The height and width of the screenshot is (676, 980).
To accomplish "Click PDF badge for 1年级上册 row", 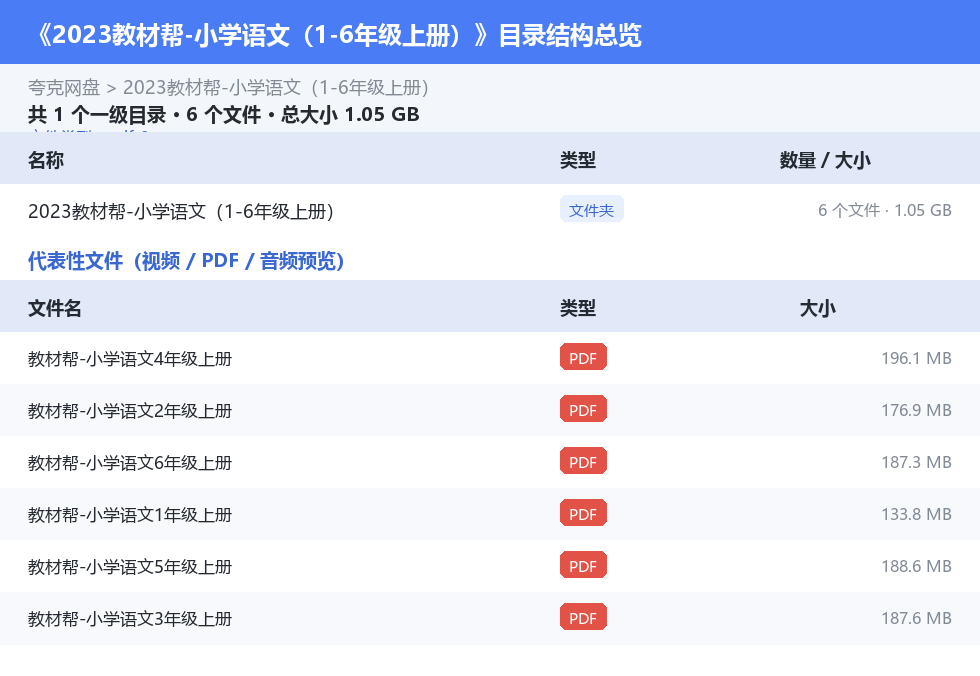I will tap(583, 513).
